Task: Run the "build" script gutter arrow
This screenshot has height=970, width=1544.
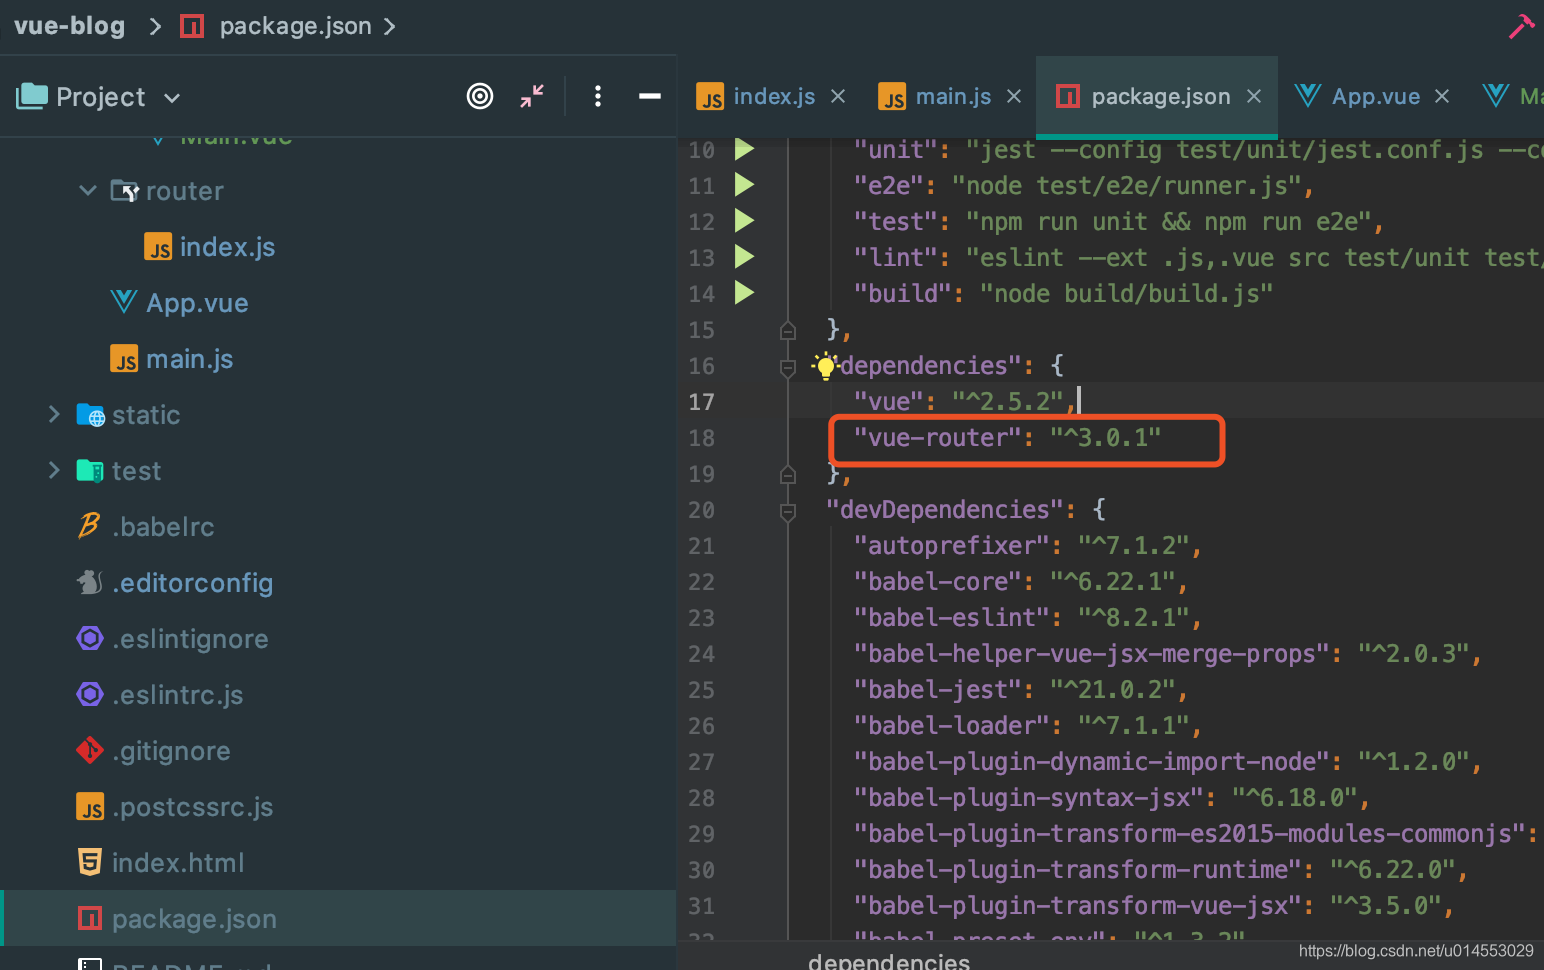Action: 744,293
